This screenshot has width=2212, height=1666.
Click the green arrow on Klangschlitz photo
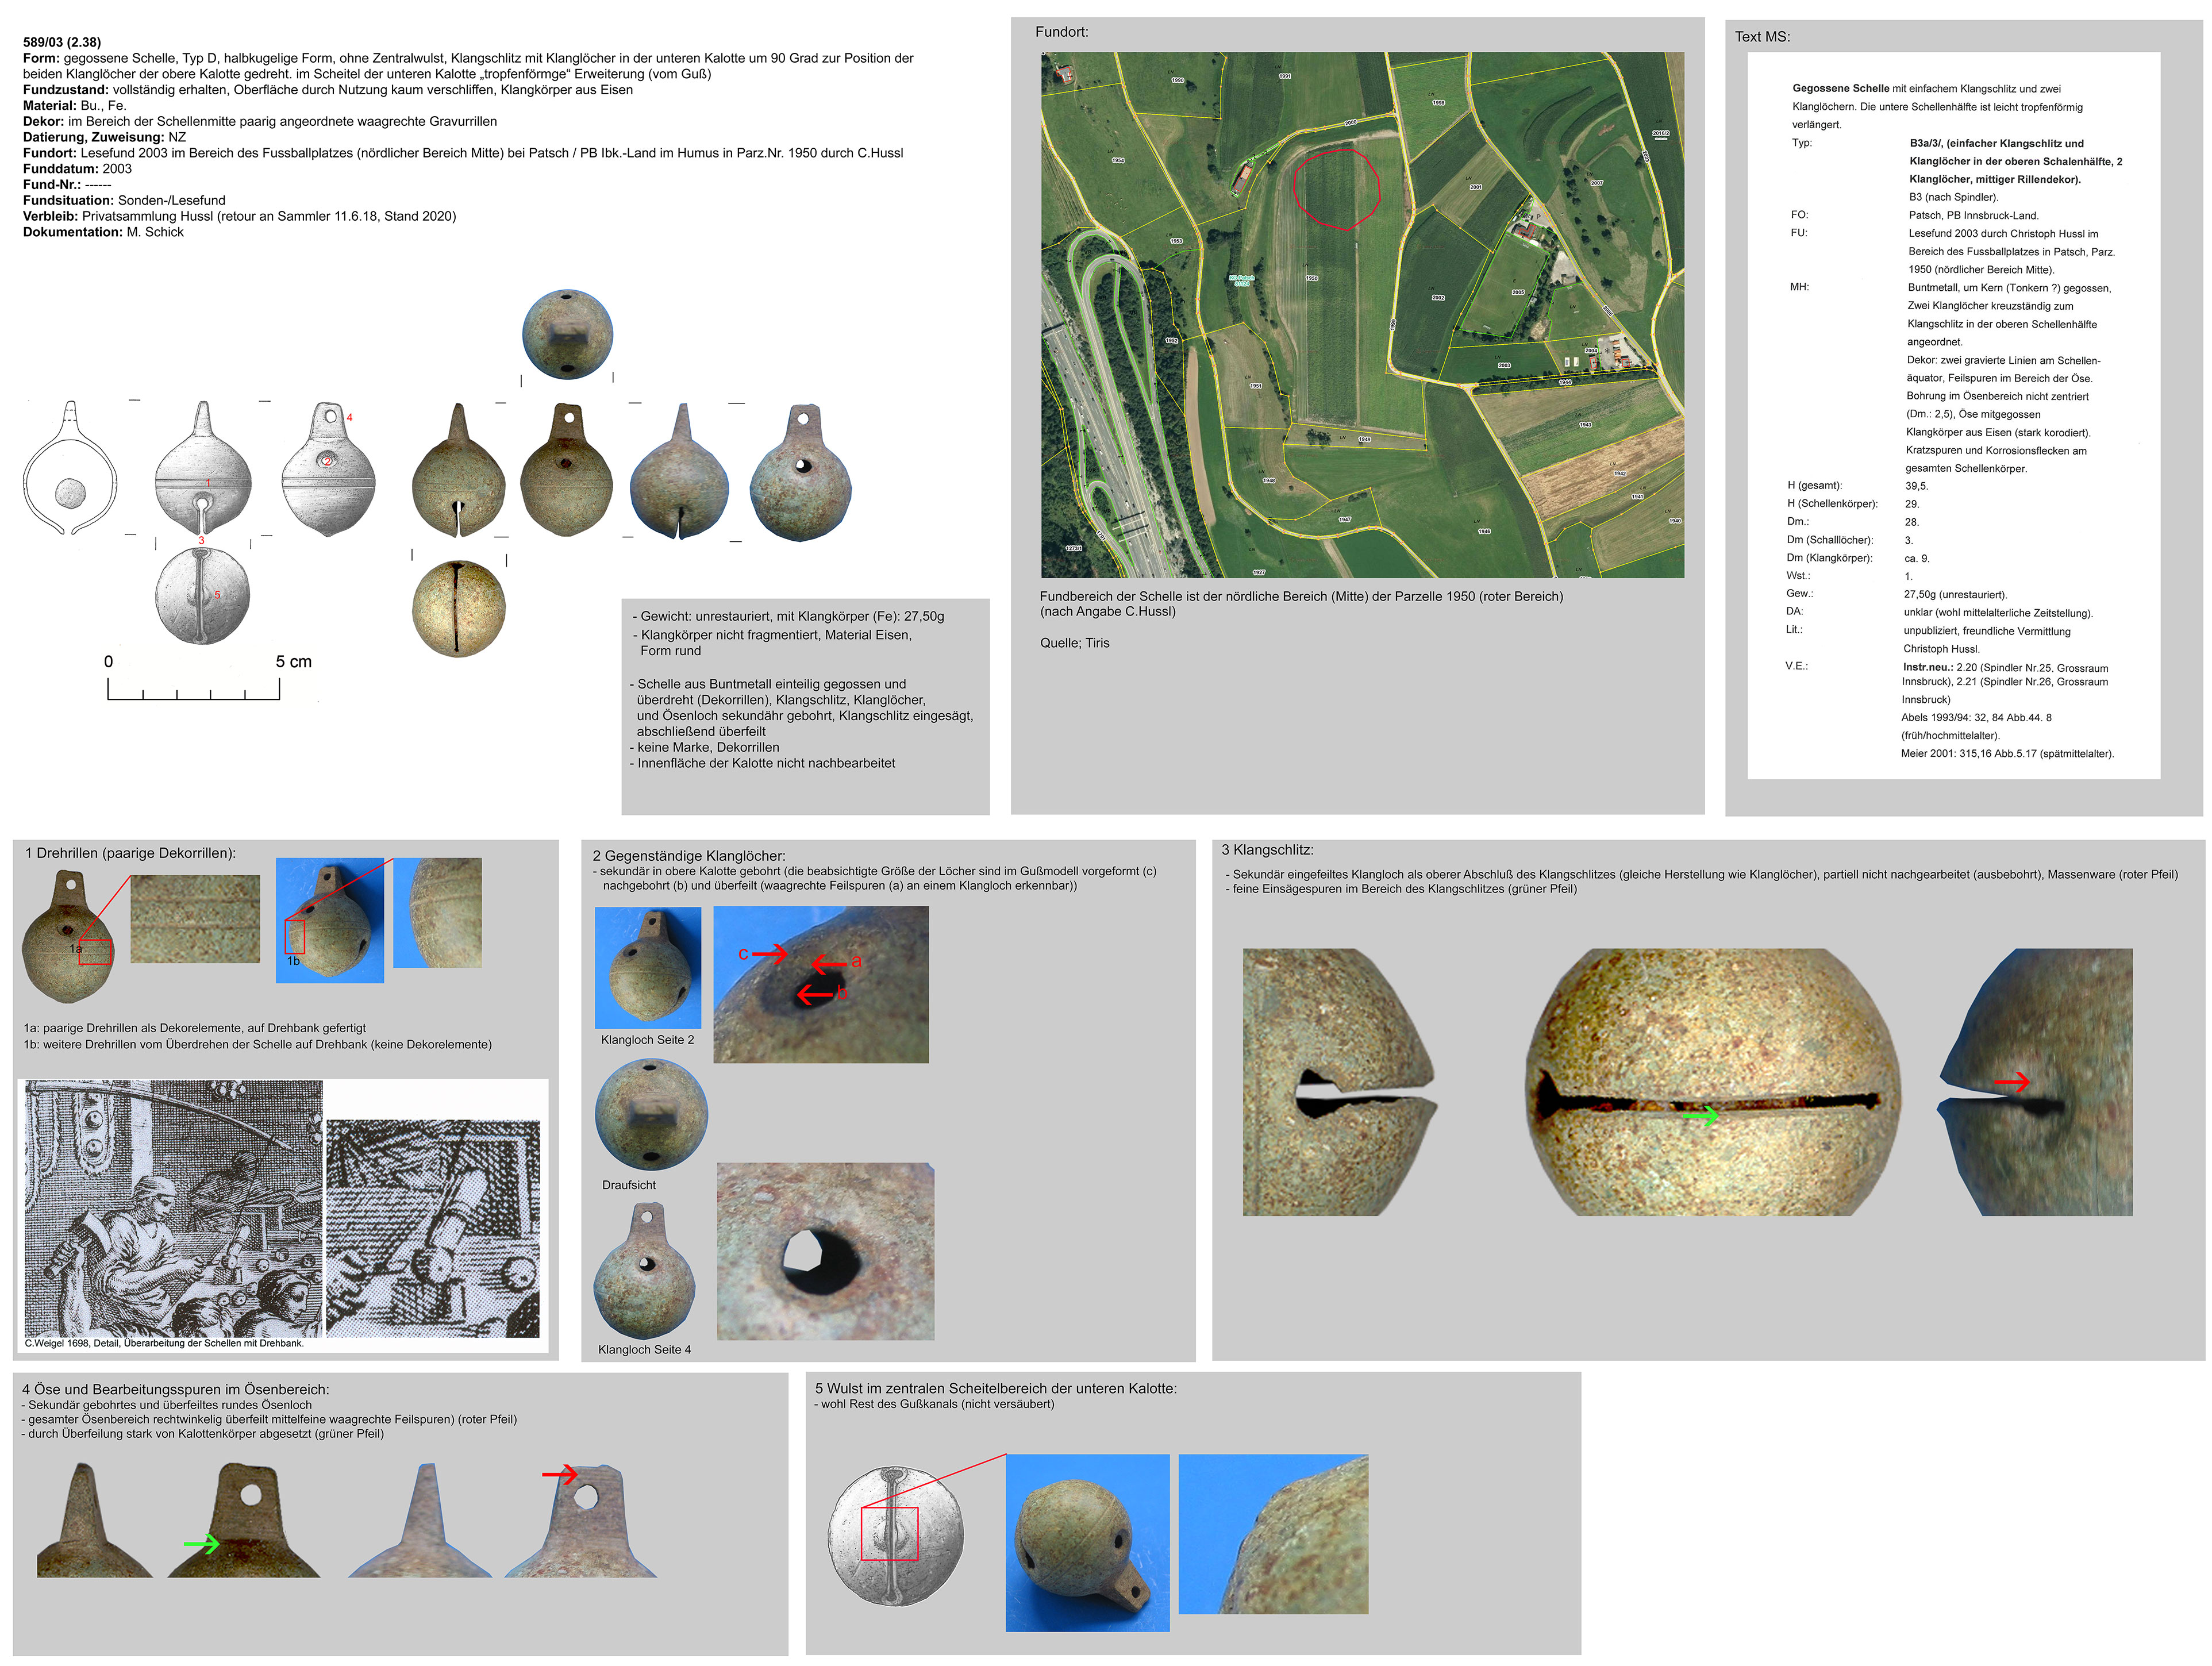tap(1700, 1115)
